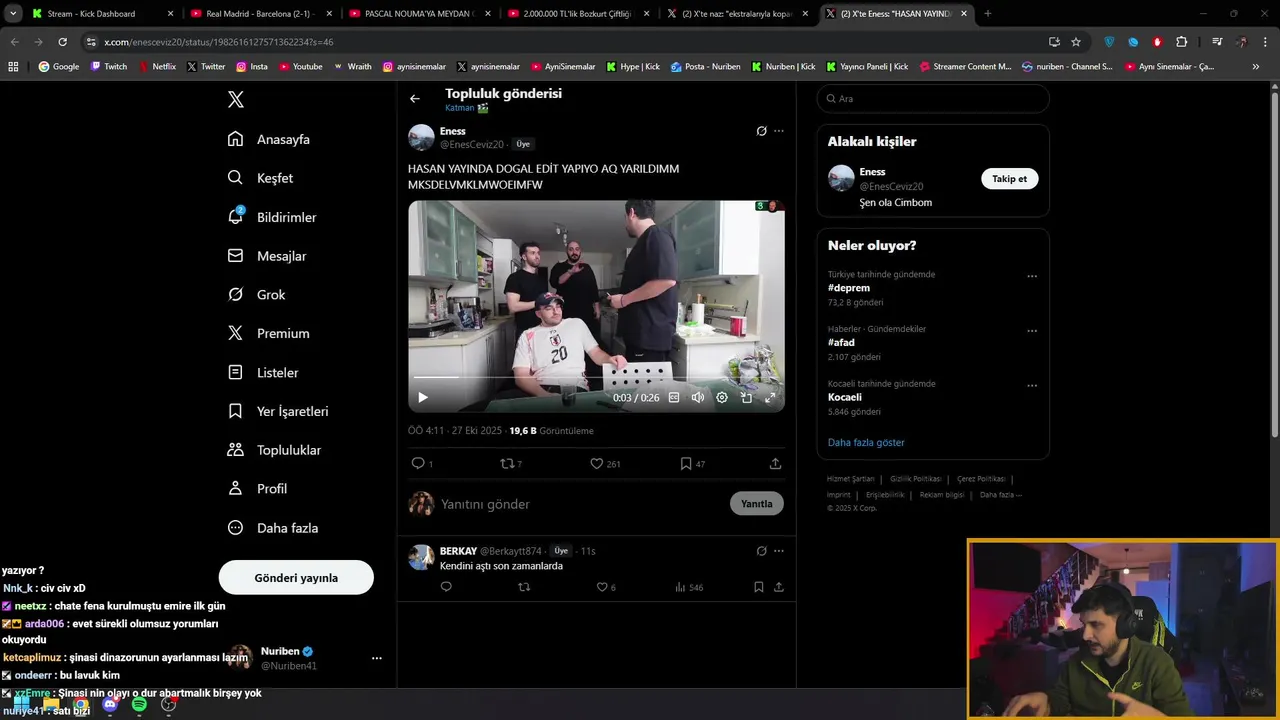
Task: Open Listeler lists page
Action: tap(262, 373)
